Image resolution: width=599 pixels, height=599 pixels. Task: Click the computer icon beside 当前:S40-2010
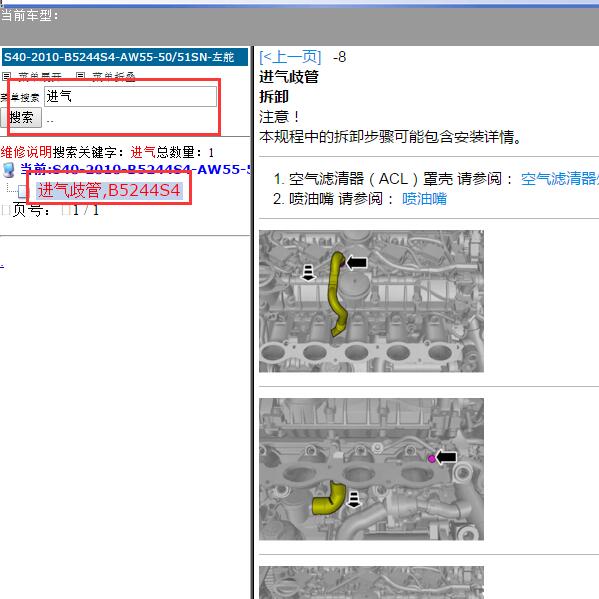coord(8,170)
